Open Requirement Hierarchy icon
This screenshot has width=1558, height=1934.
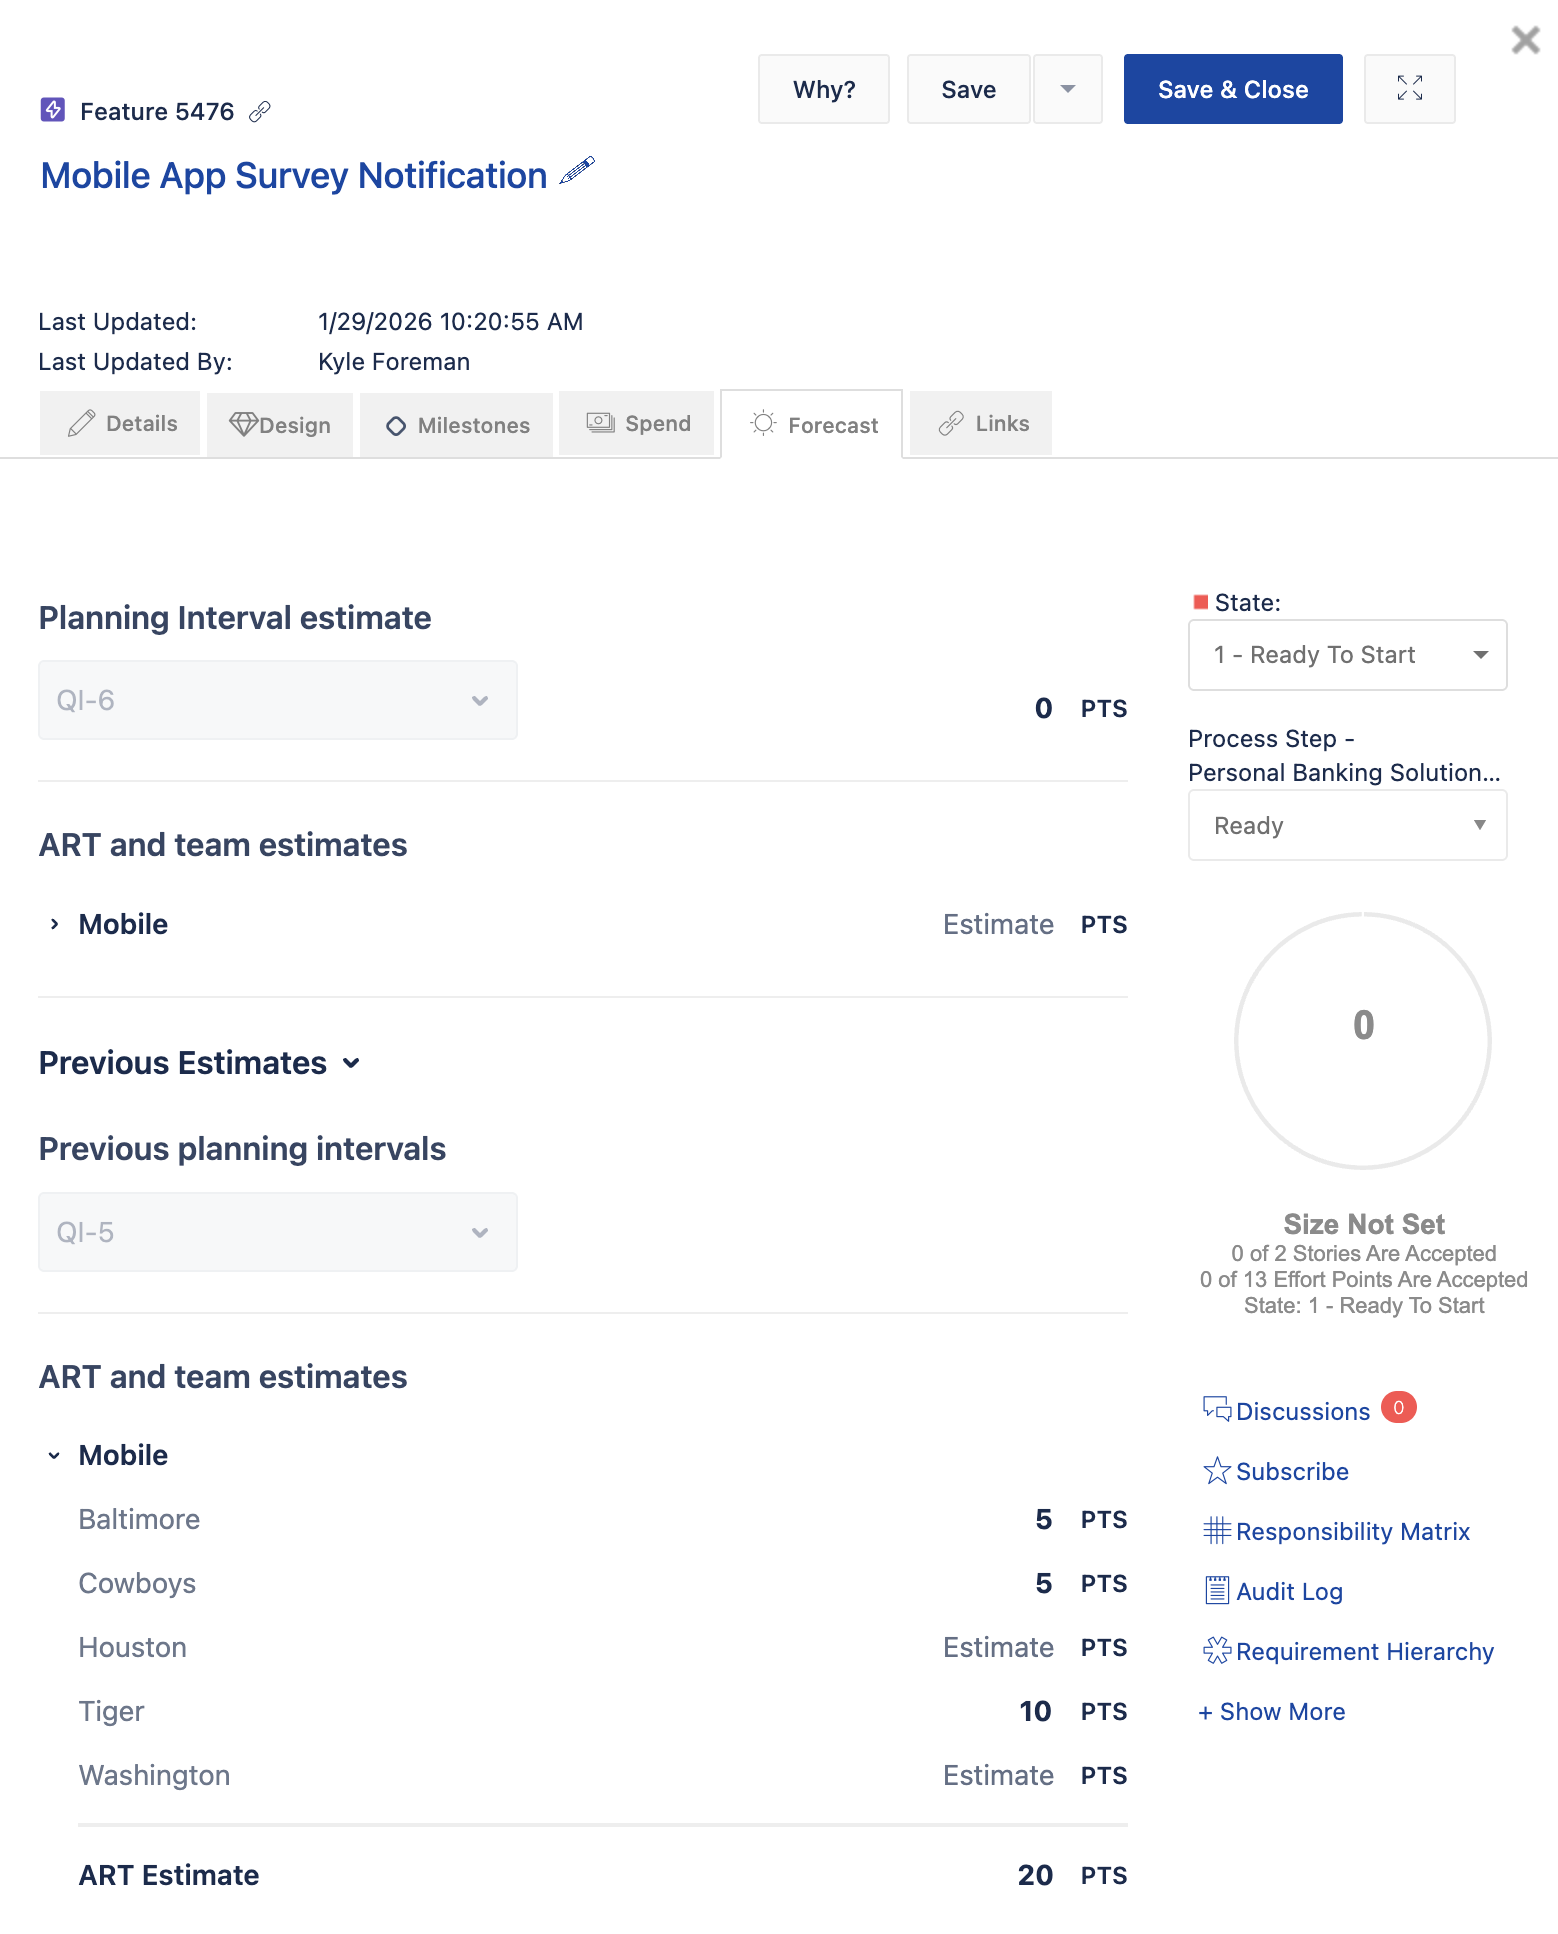coord(1216,1651)
